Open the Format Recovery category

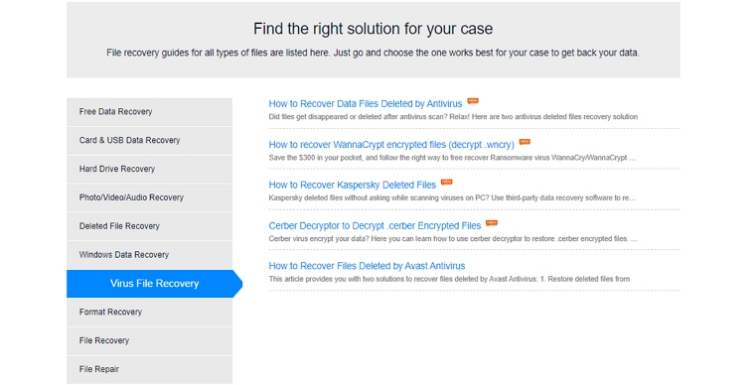(149, 312)
